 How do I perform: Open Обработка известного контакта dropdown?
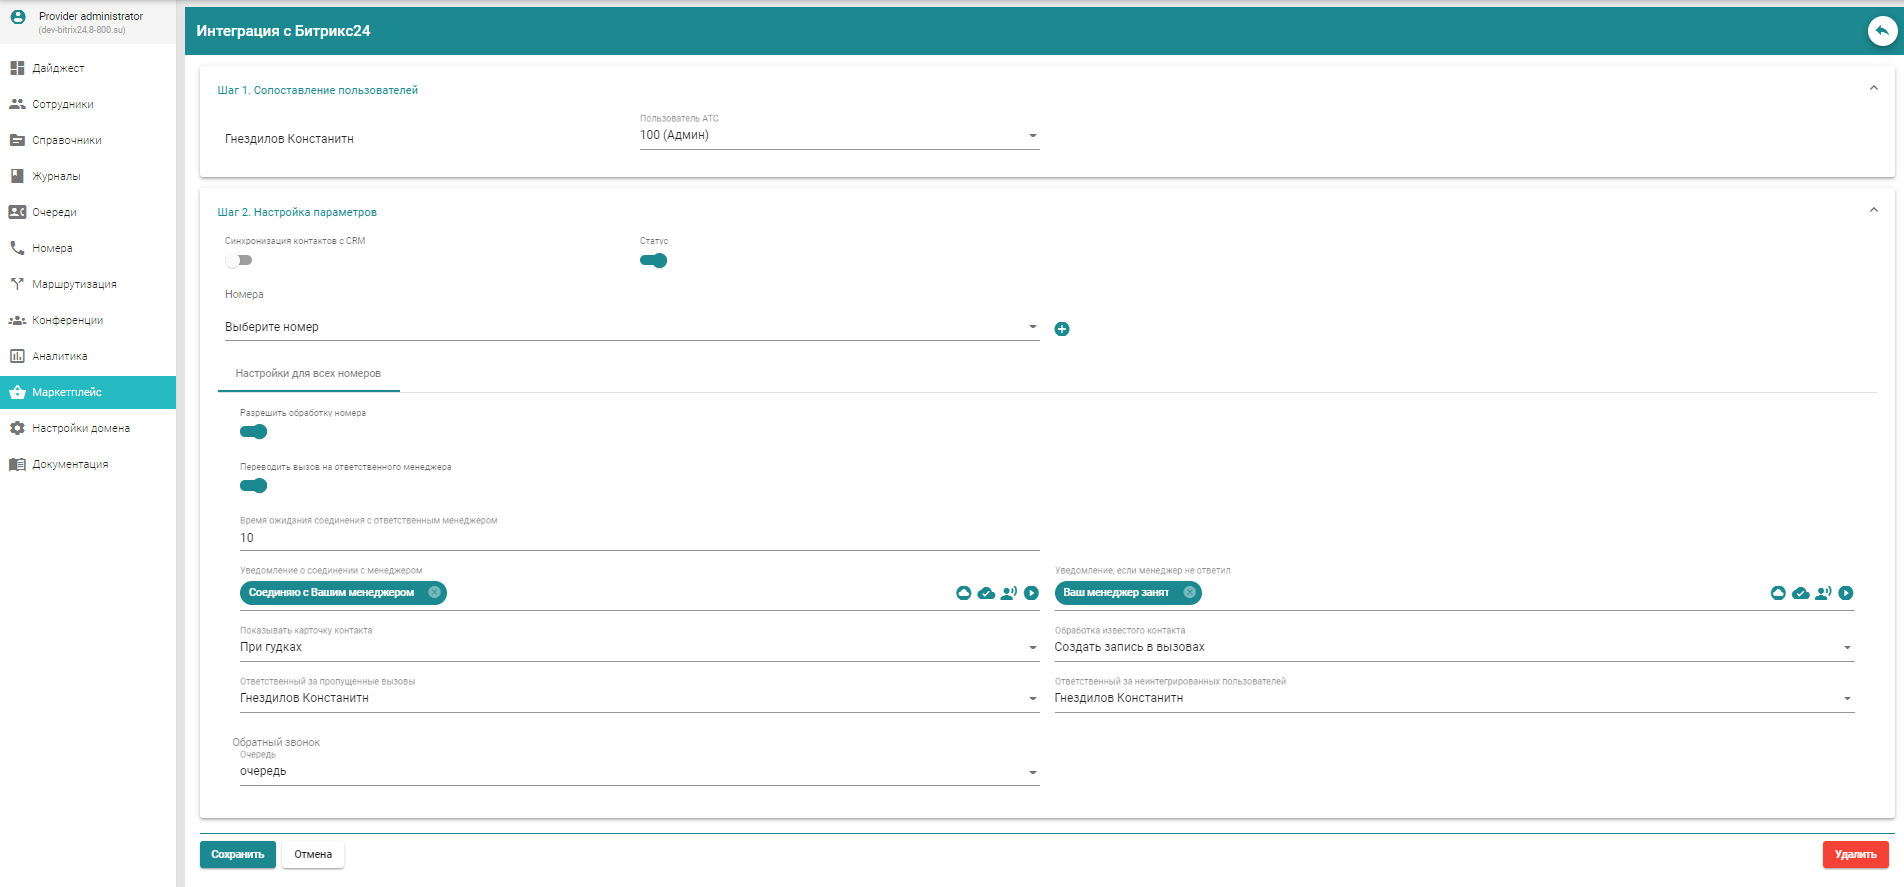pos(1454,648)
